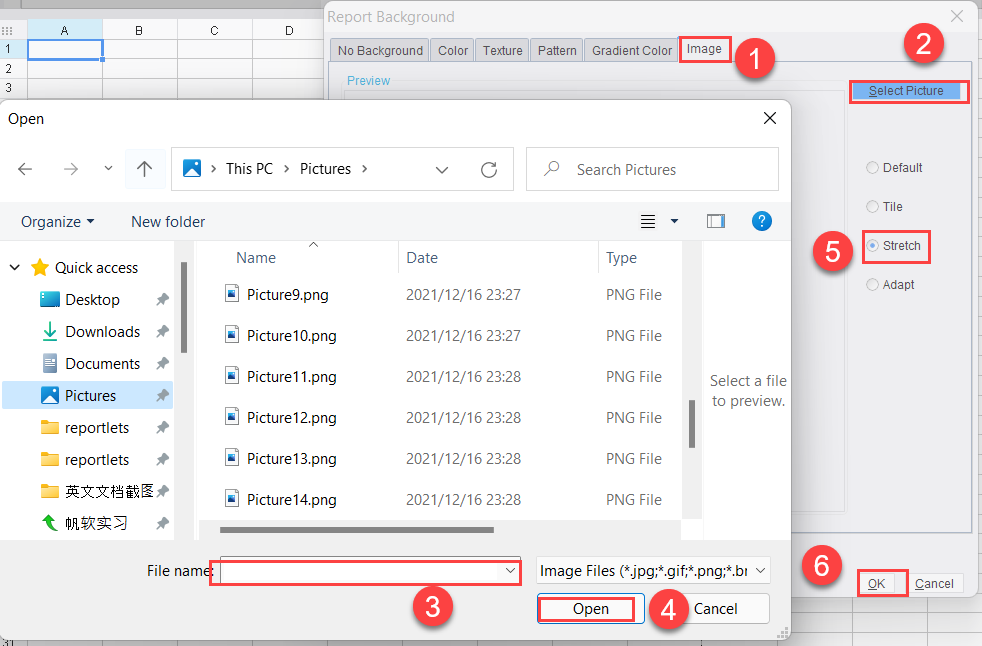Click the list view icon
This screenshot has height=646, width=982.
pos(648,220)
